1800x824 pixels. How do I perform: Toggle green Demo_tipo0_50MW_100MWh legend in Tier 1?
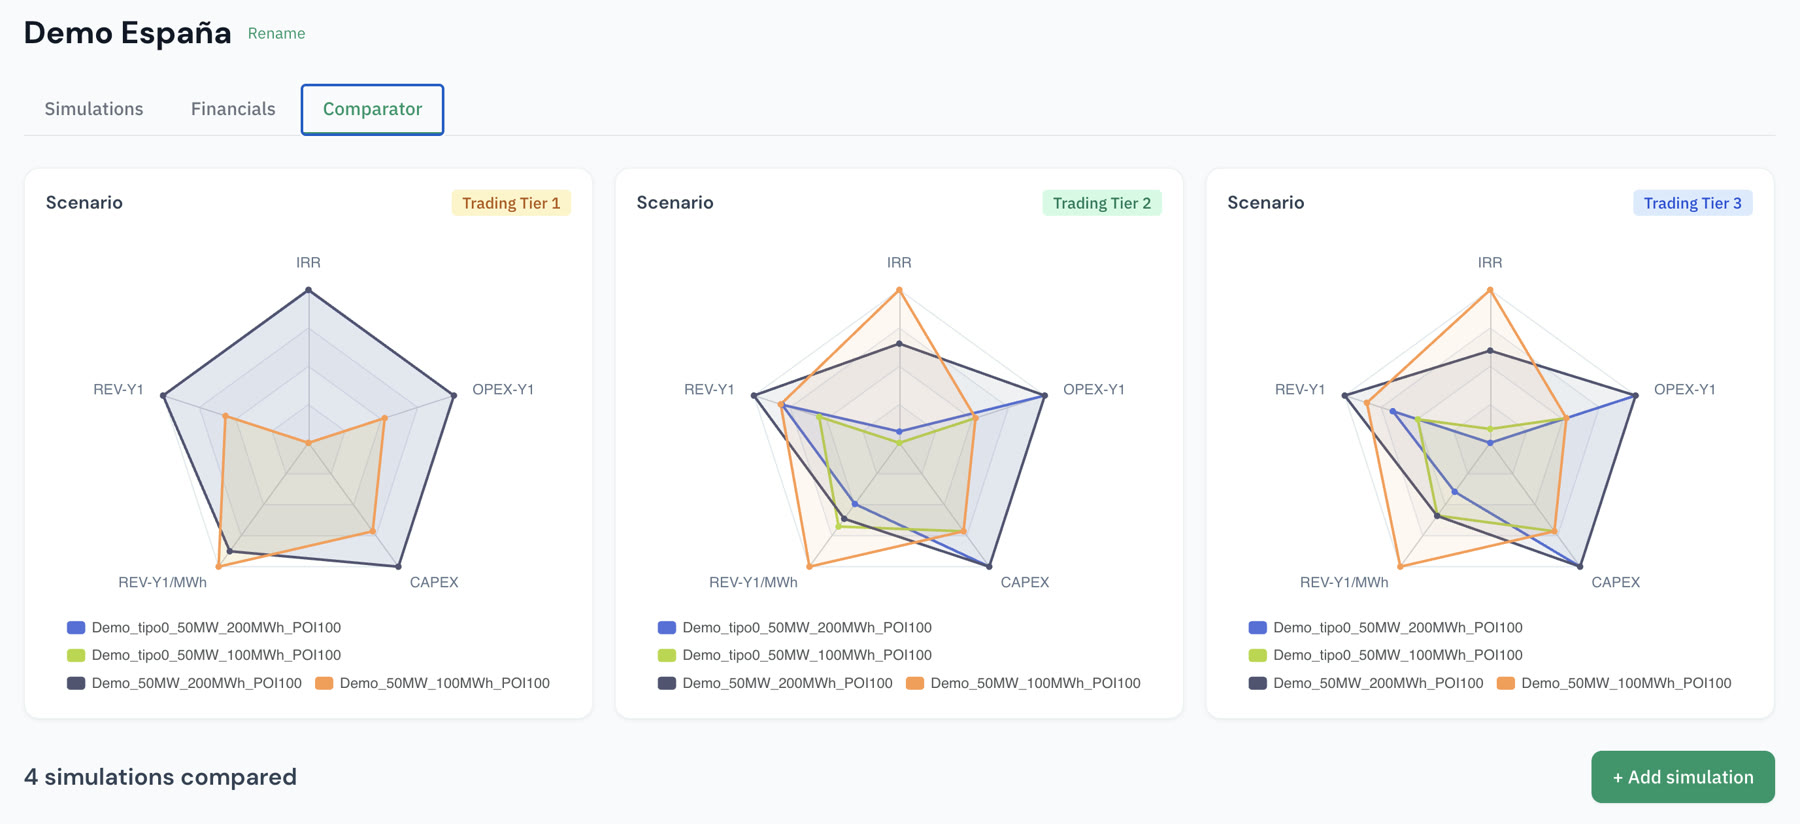click(204, 656)
